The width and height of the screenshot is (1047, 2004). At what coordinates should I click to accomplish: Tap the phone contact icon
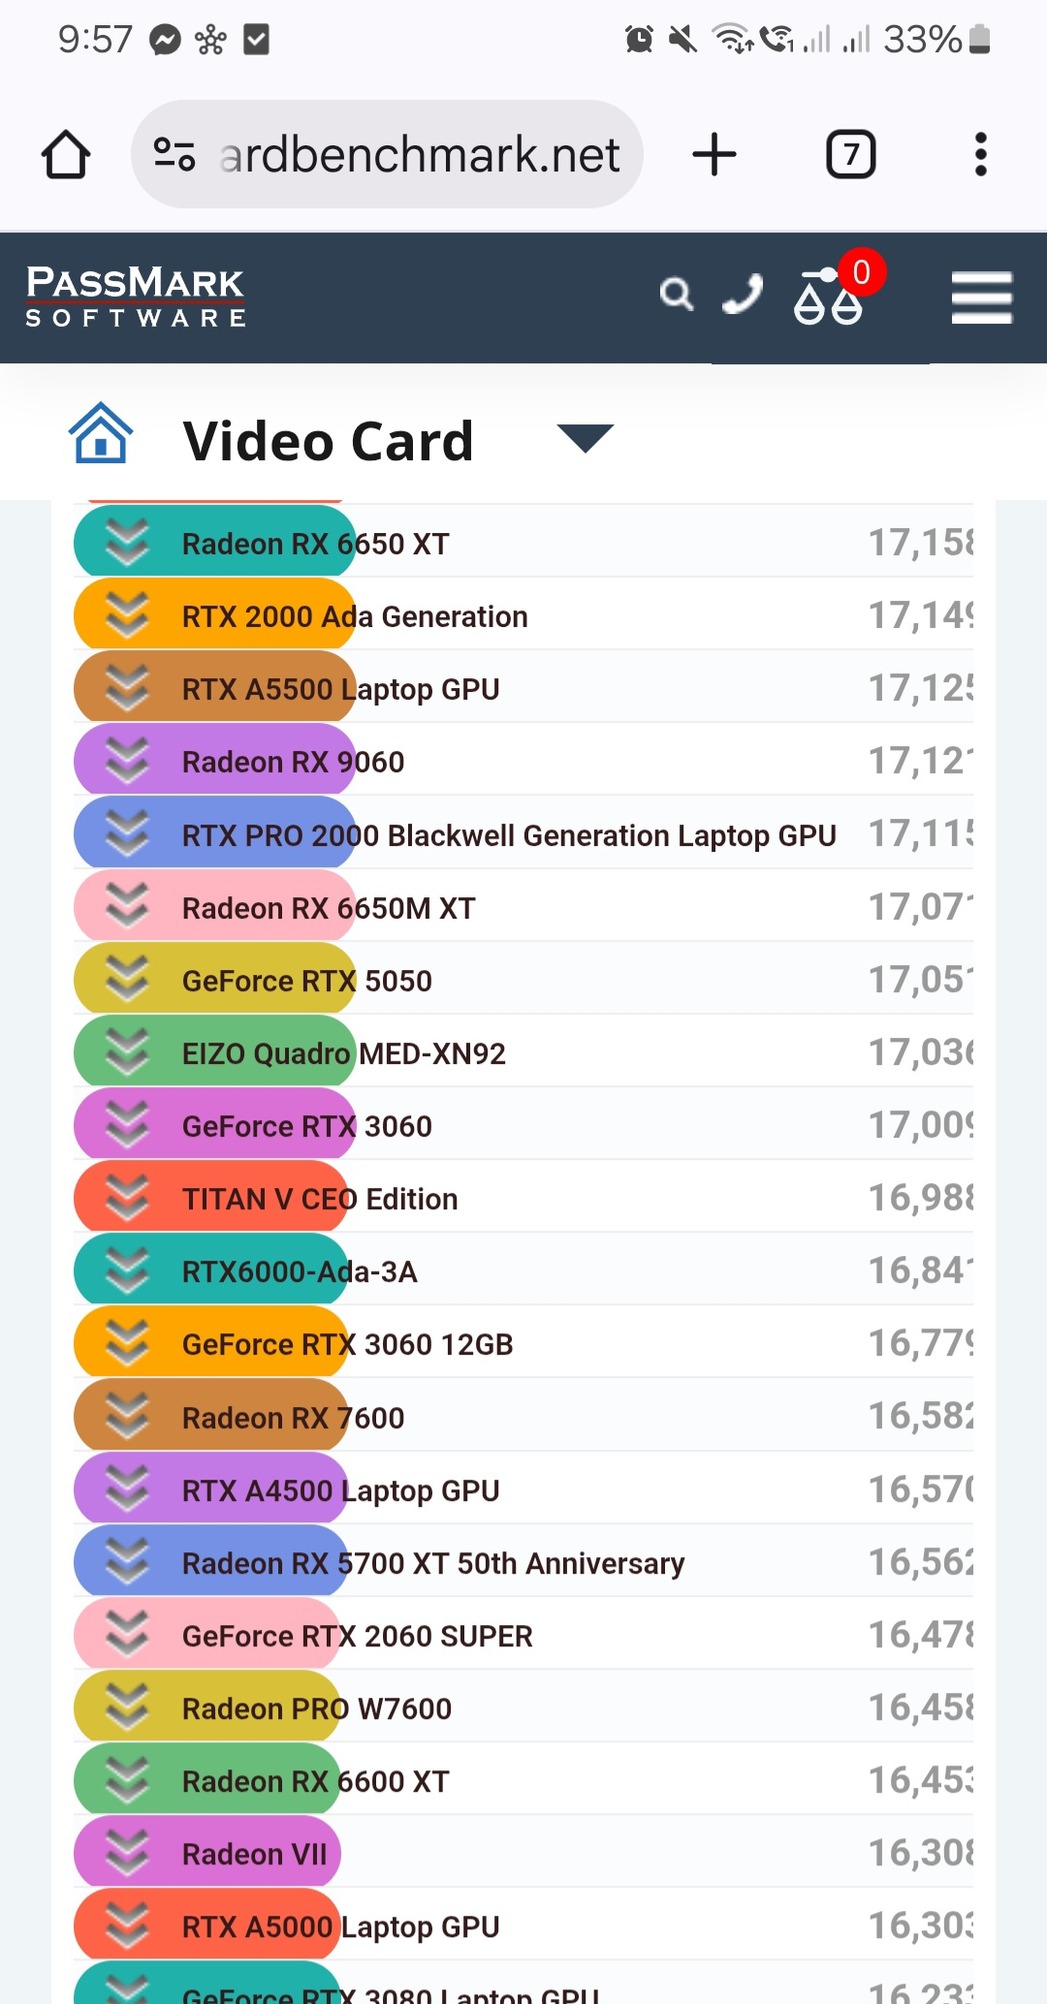pyautogui.click(x=742, y=295)
